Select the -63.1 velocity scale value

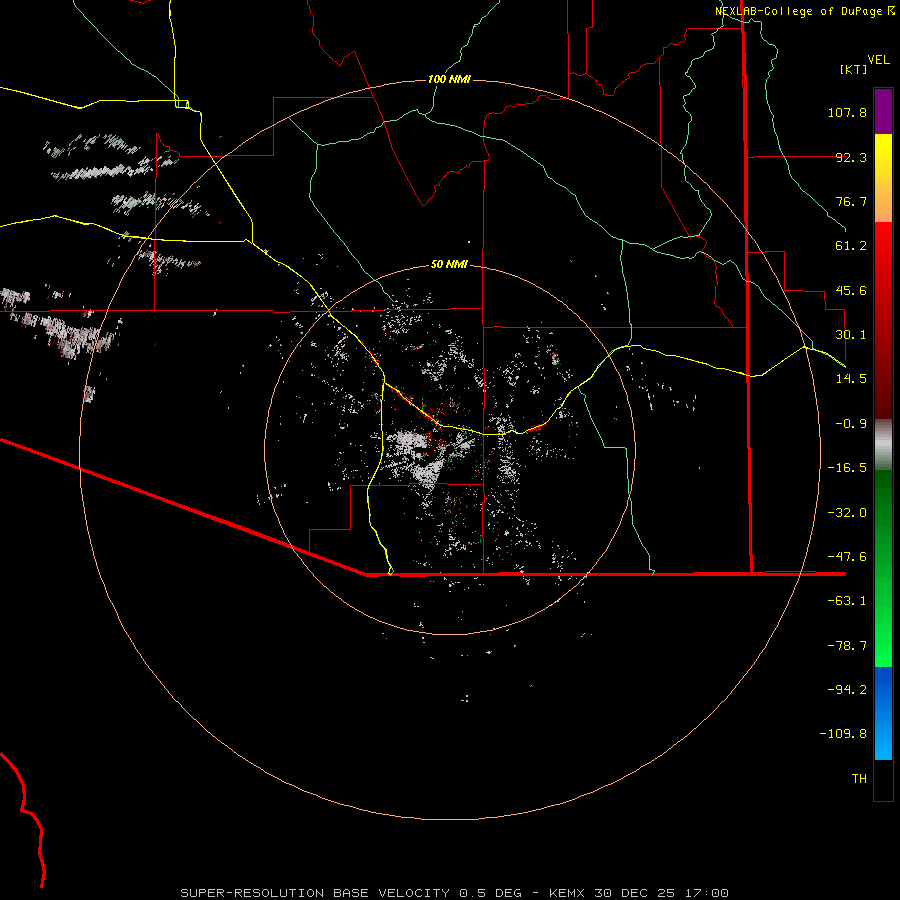point(847,601)
